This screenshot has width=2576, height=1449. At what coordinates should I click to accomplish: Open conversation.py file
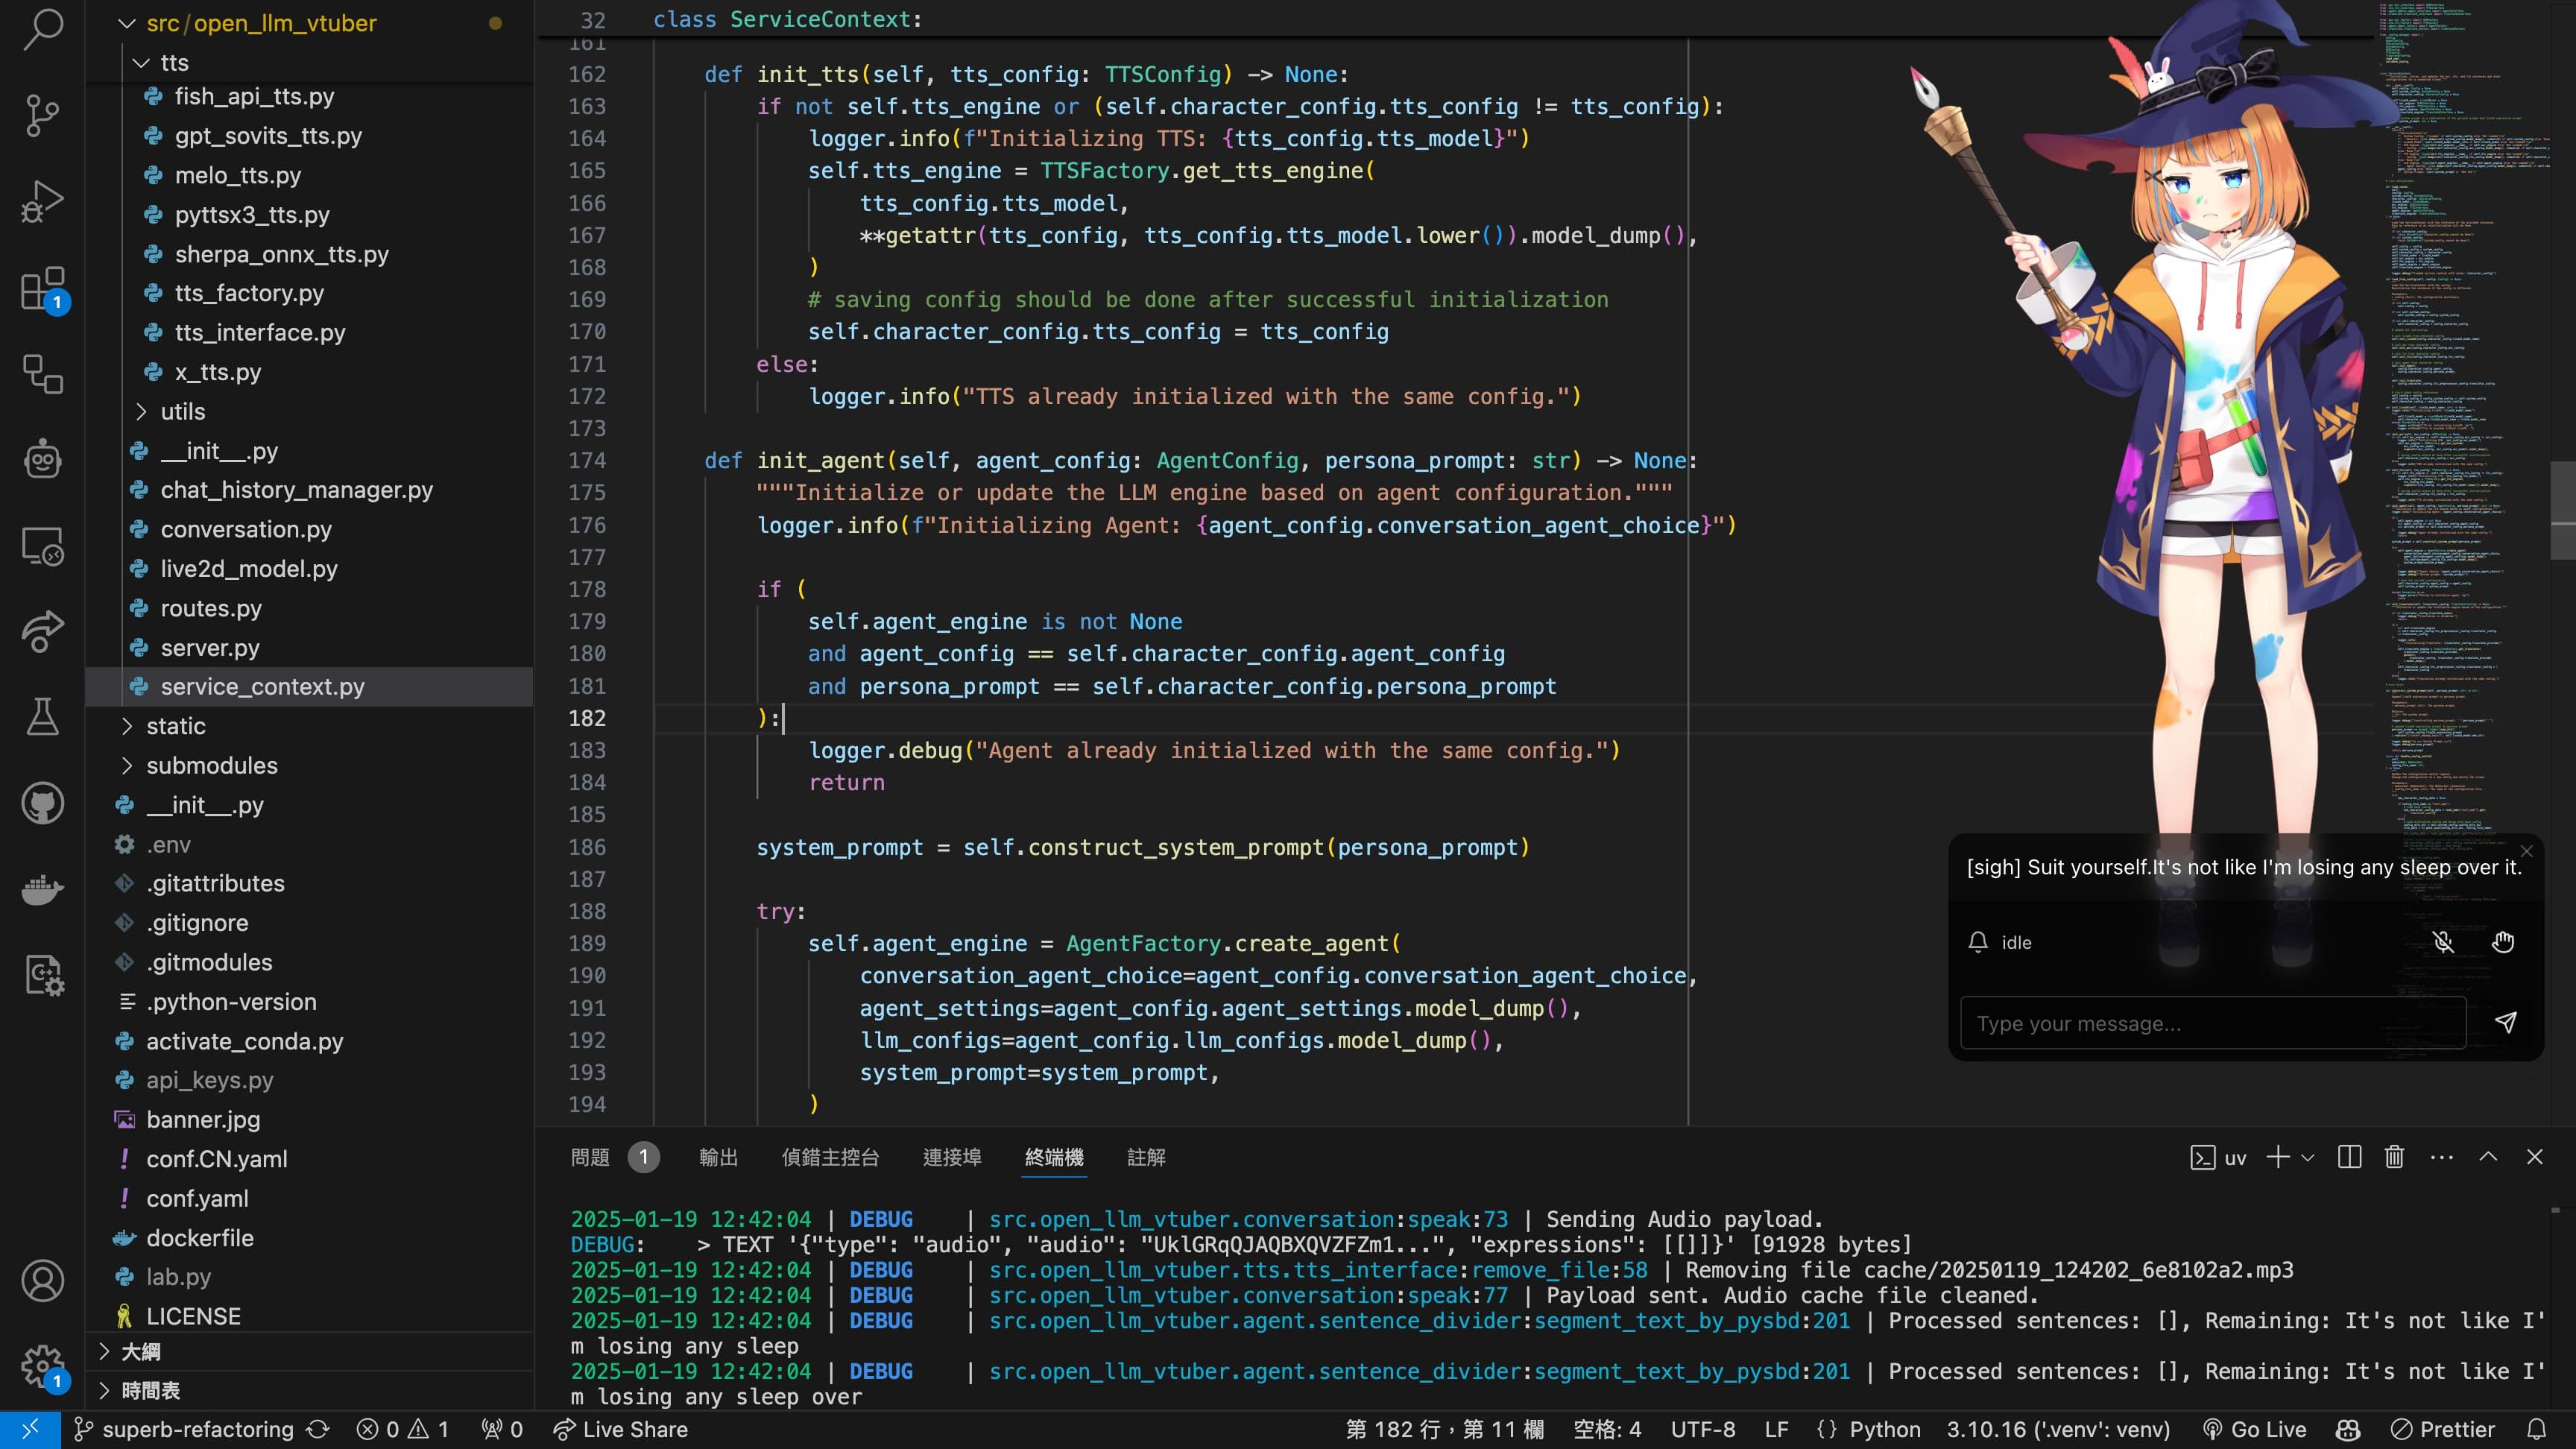coord(246,529)
